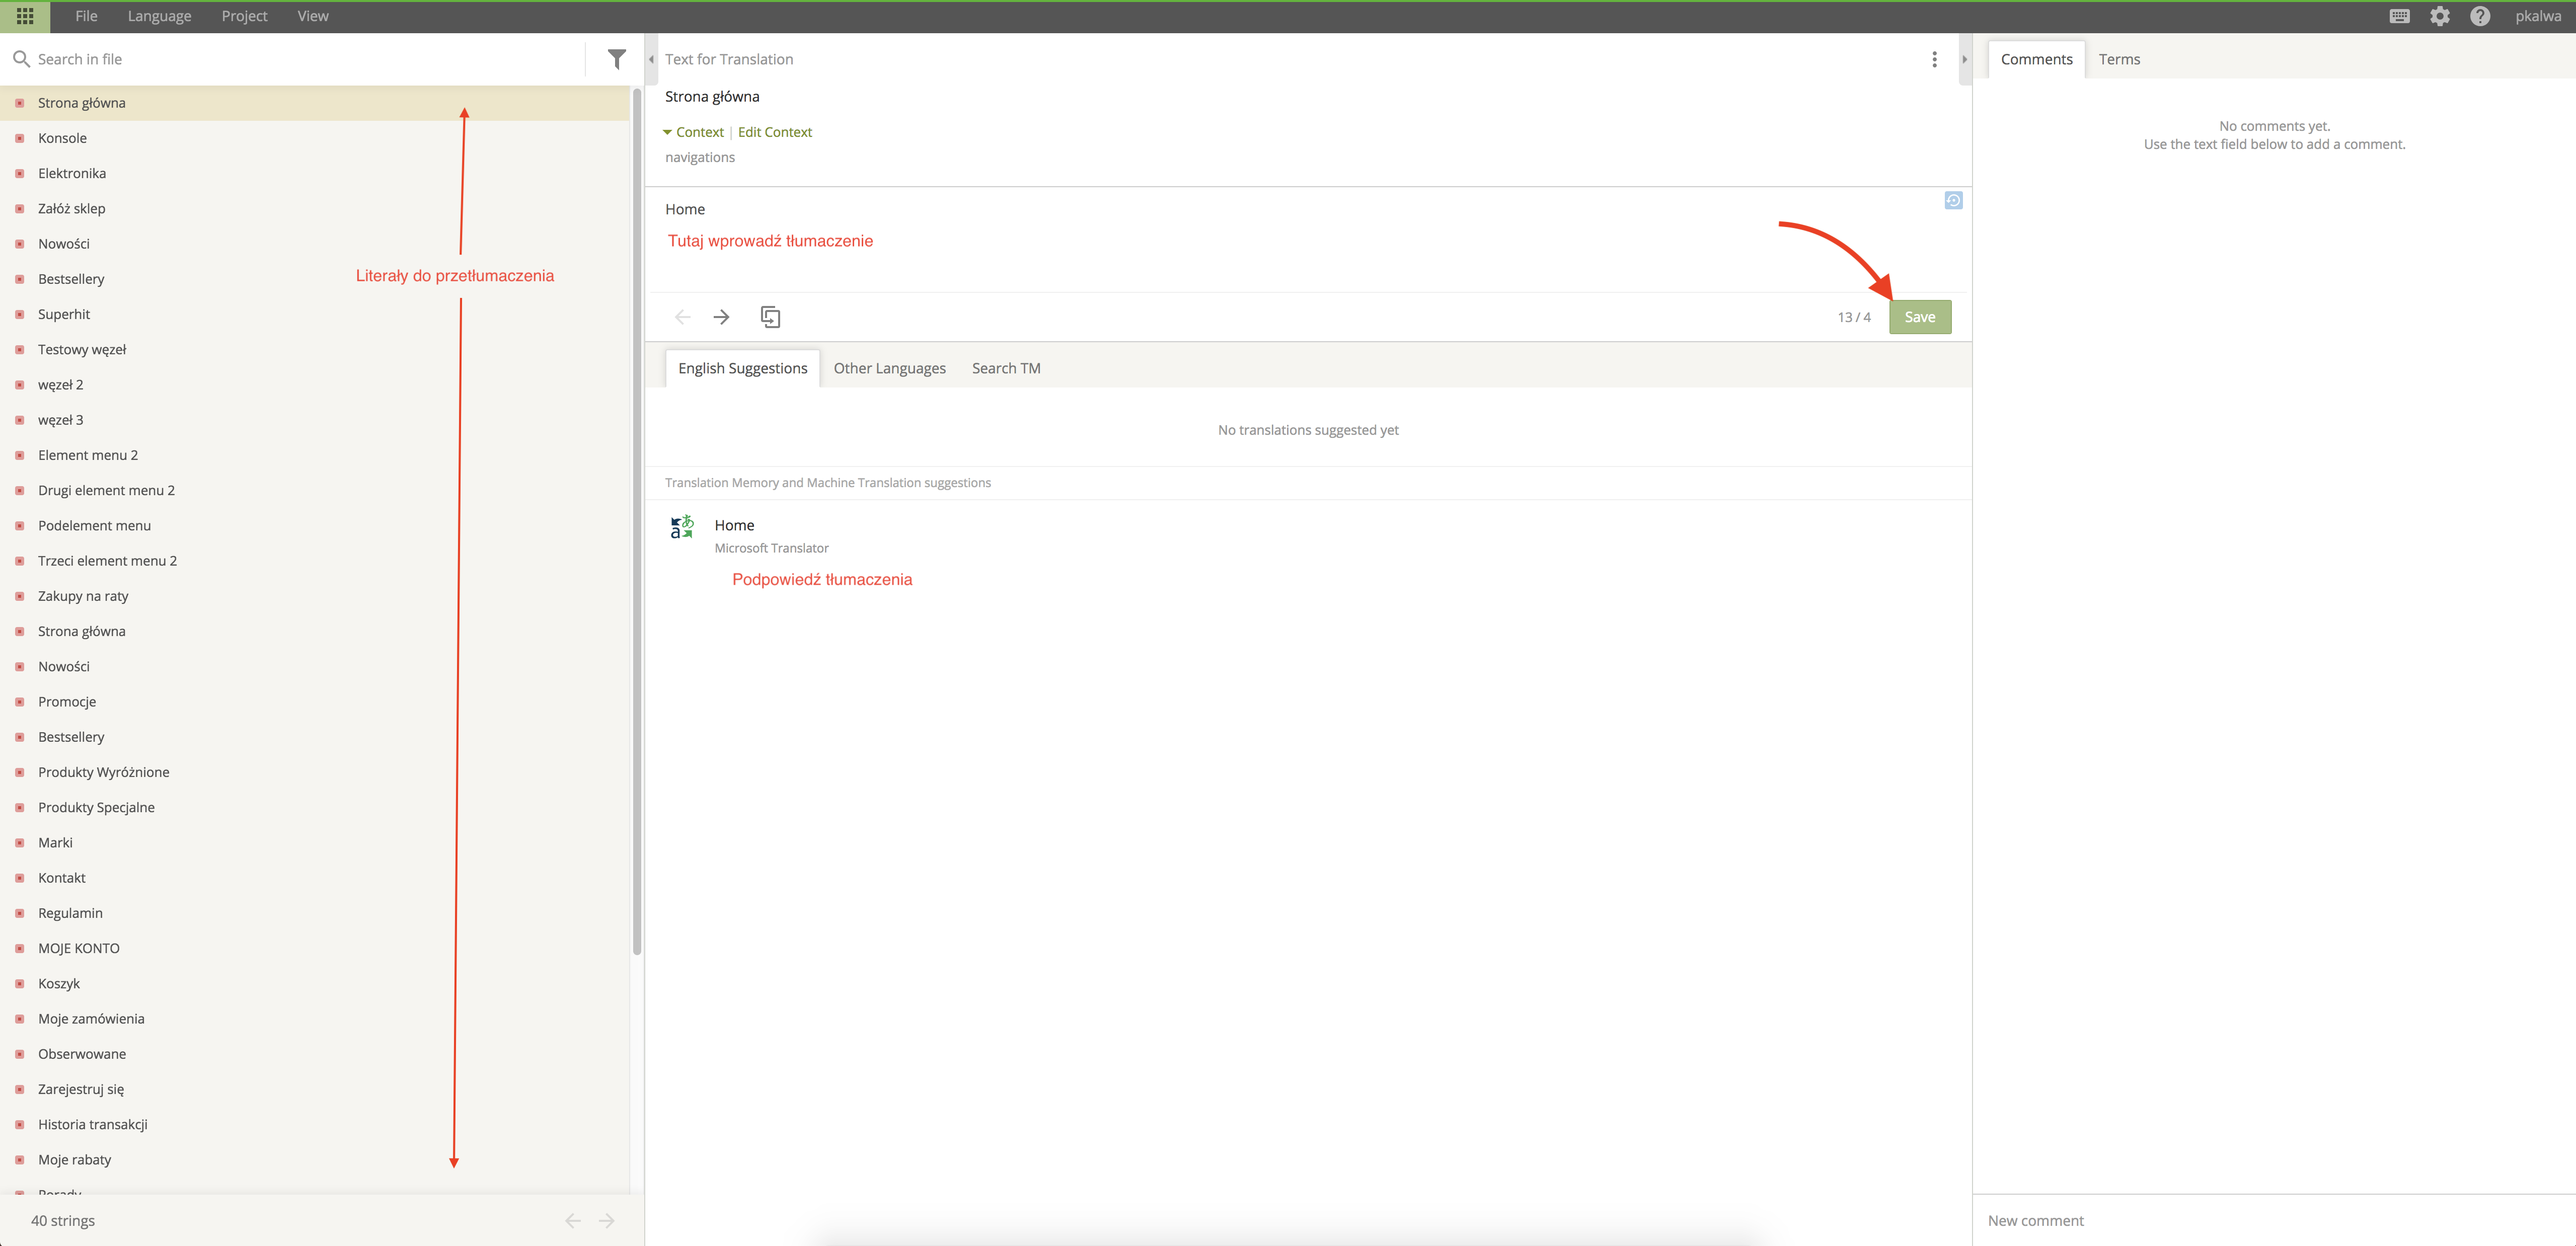
Task: Open the three-dot options menu
Action: (x=1934, y=59)
